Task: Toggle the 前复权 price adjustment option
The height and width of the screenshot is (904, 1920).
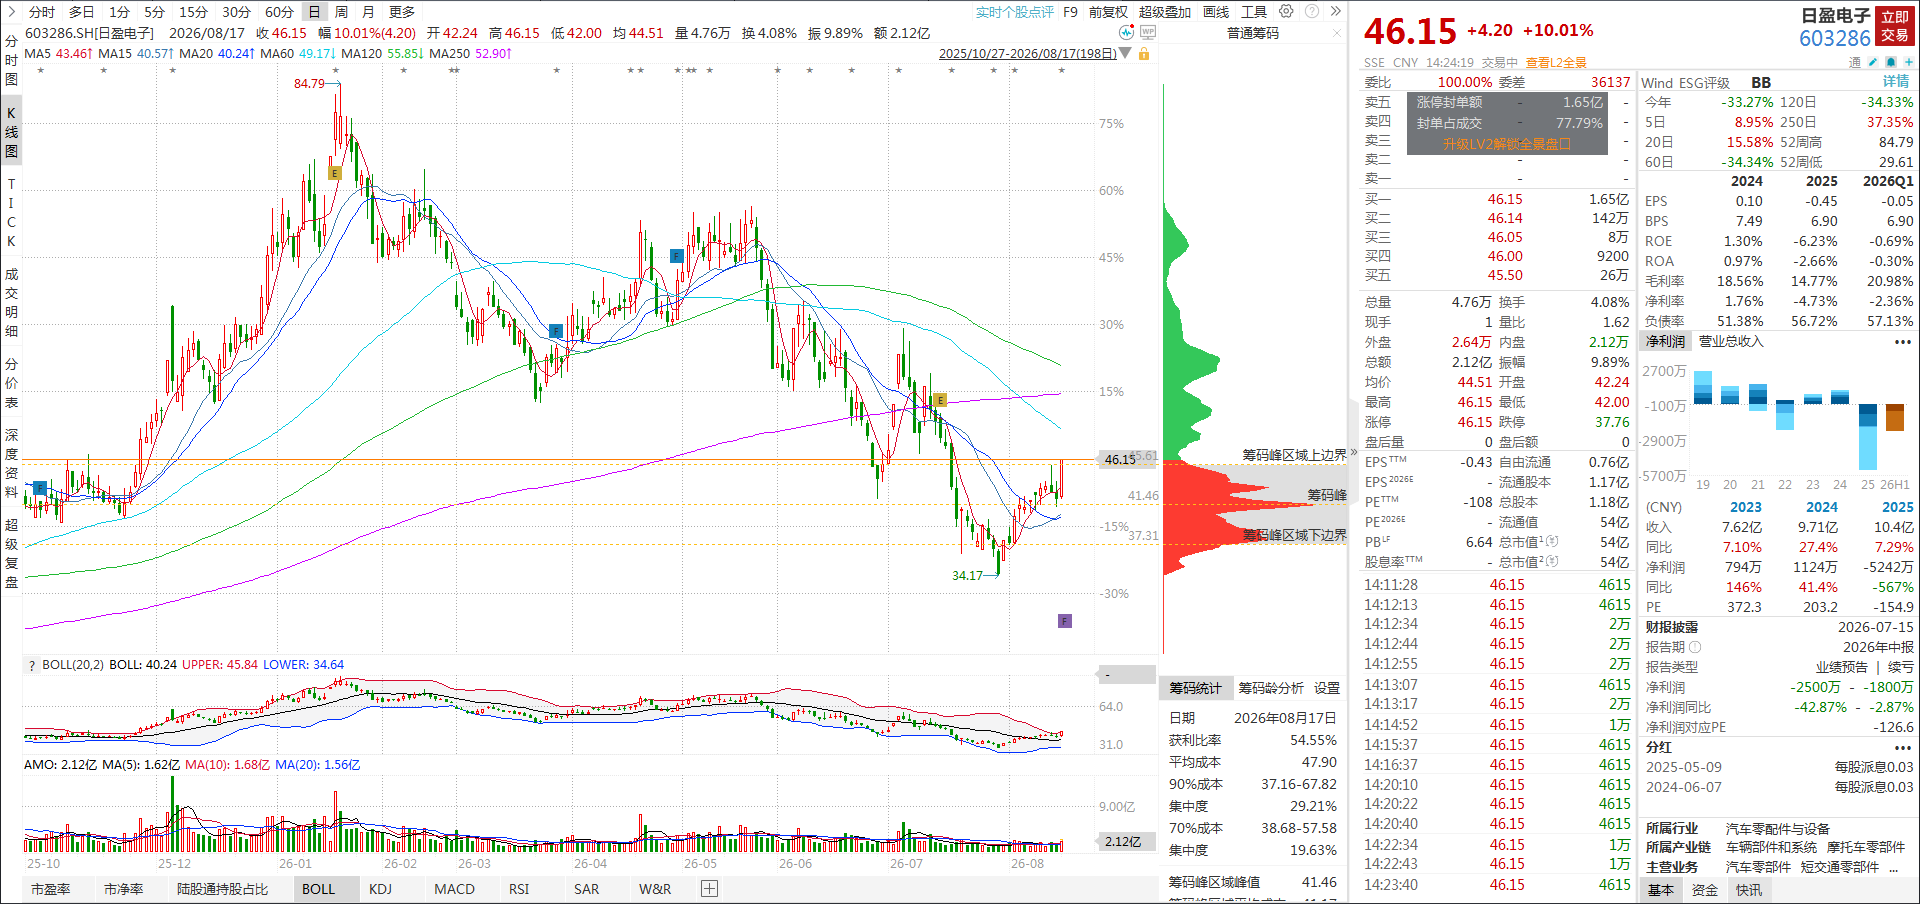Action: click(1108, 12)
